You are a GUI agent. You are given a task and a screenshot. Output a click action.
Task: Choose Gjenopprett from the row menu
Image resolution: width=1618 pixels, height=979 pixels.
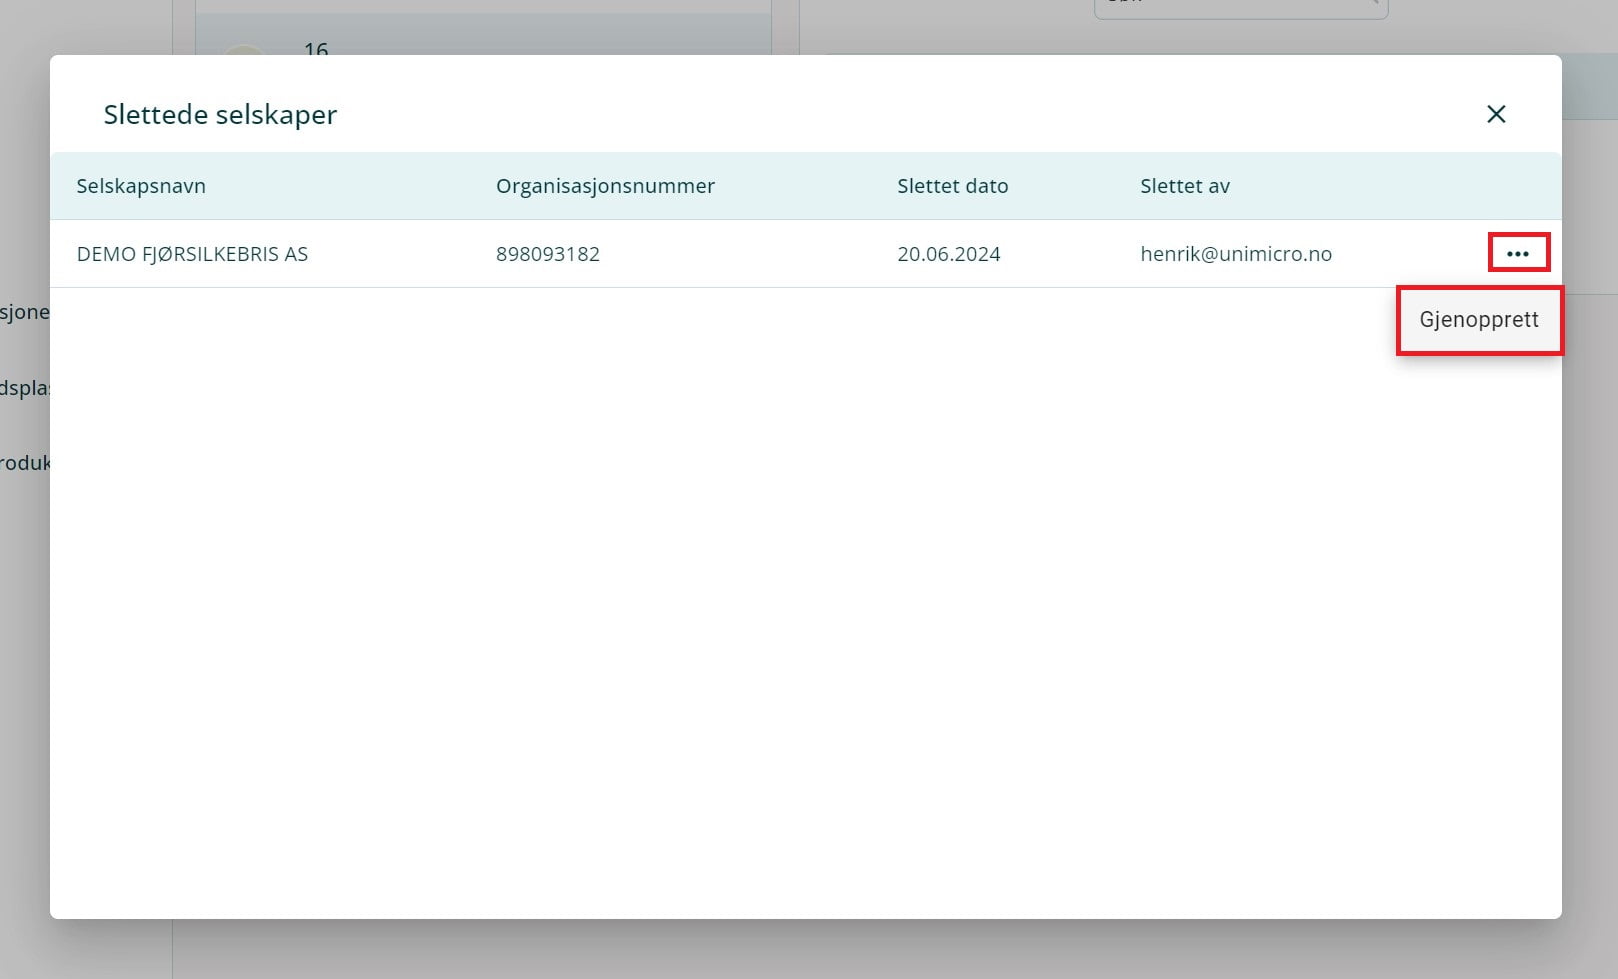pyautogui.click(x=1479, y=320)
